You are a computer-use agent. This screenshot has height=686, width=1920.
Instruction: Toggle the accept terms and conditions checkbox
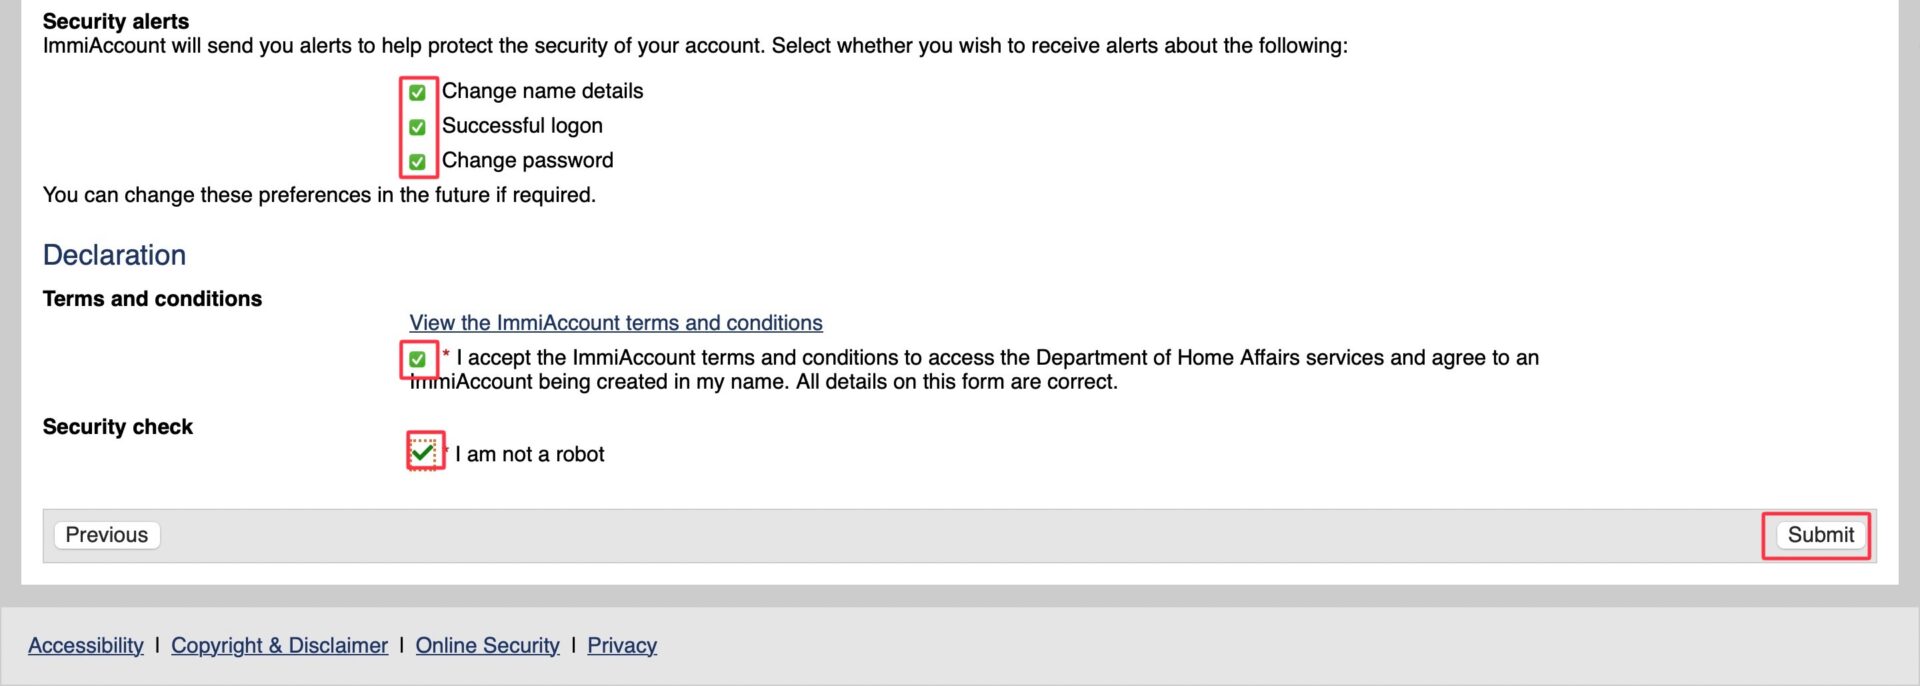[417, 359]
